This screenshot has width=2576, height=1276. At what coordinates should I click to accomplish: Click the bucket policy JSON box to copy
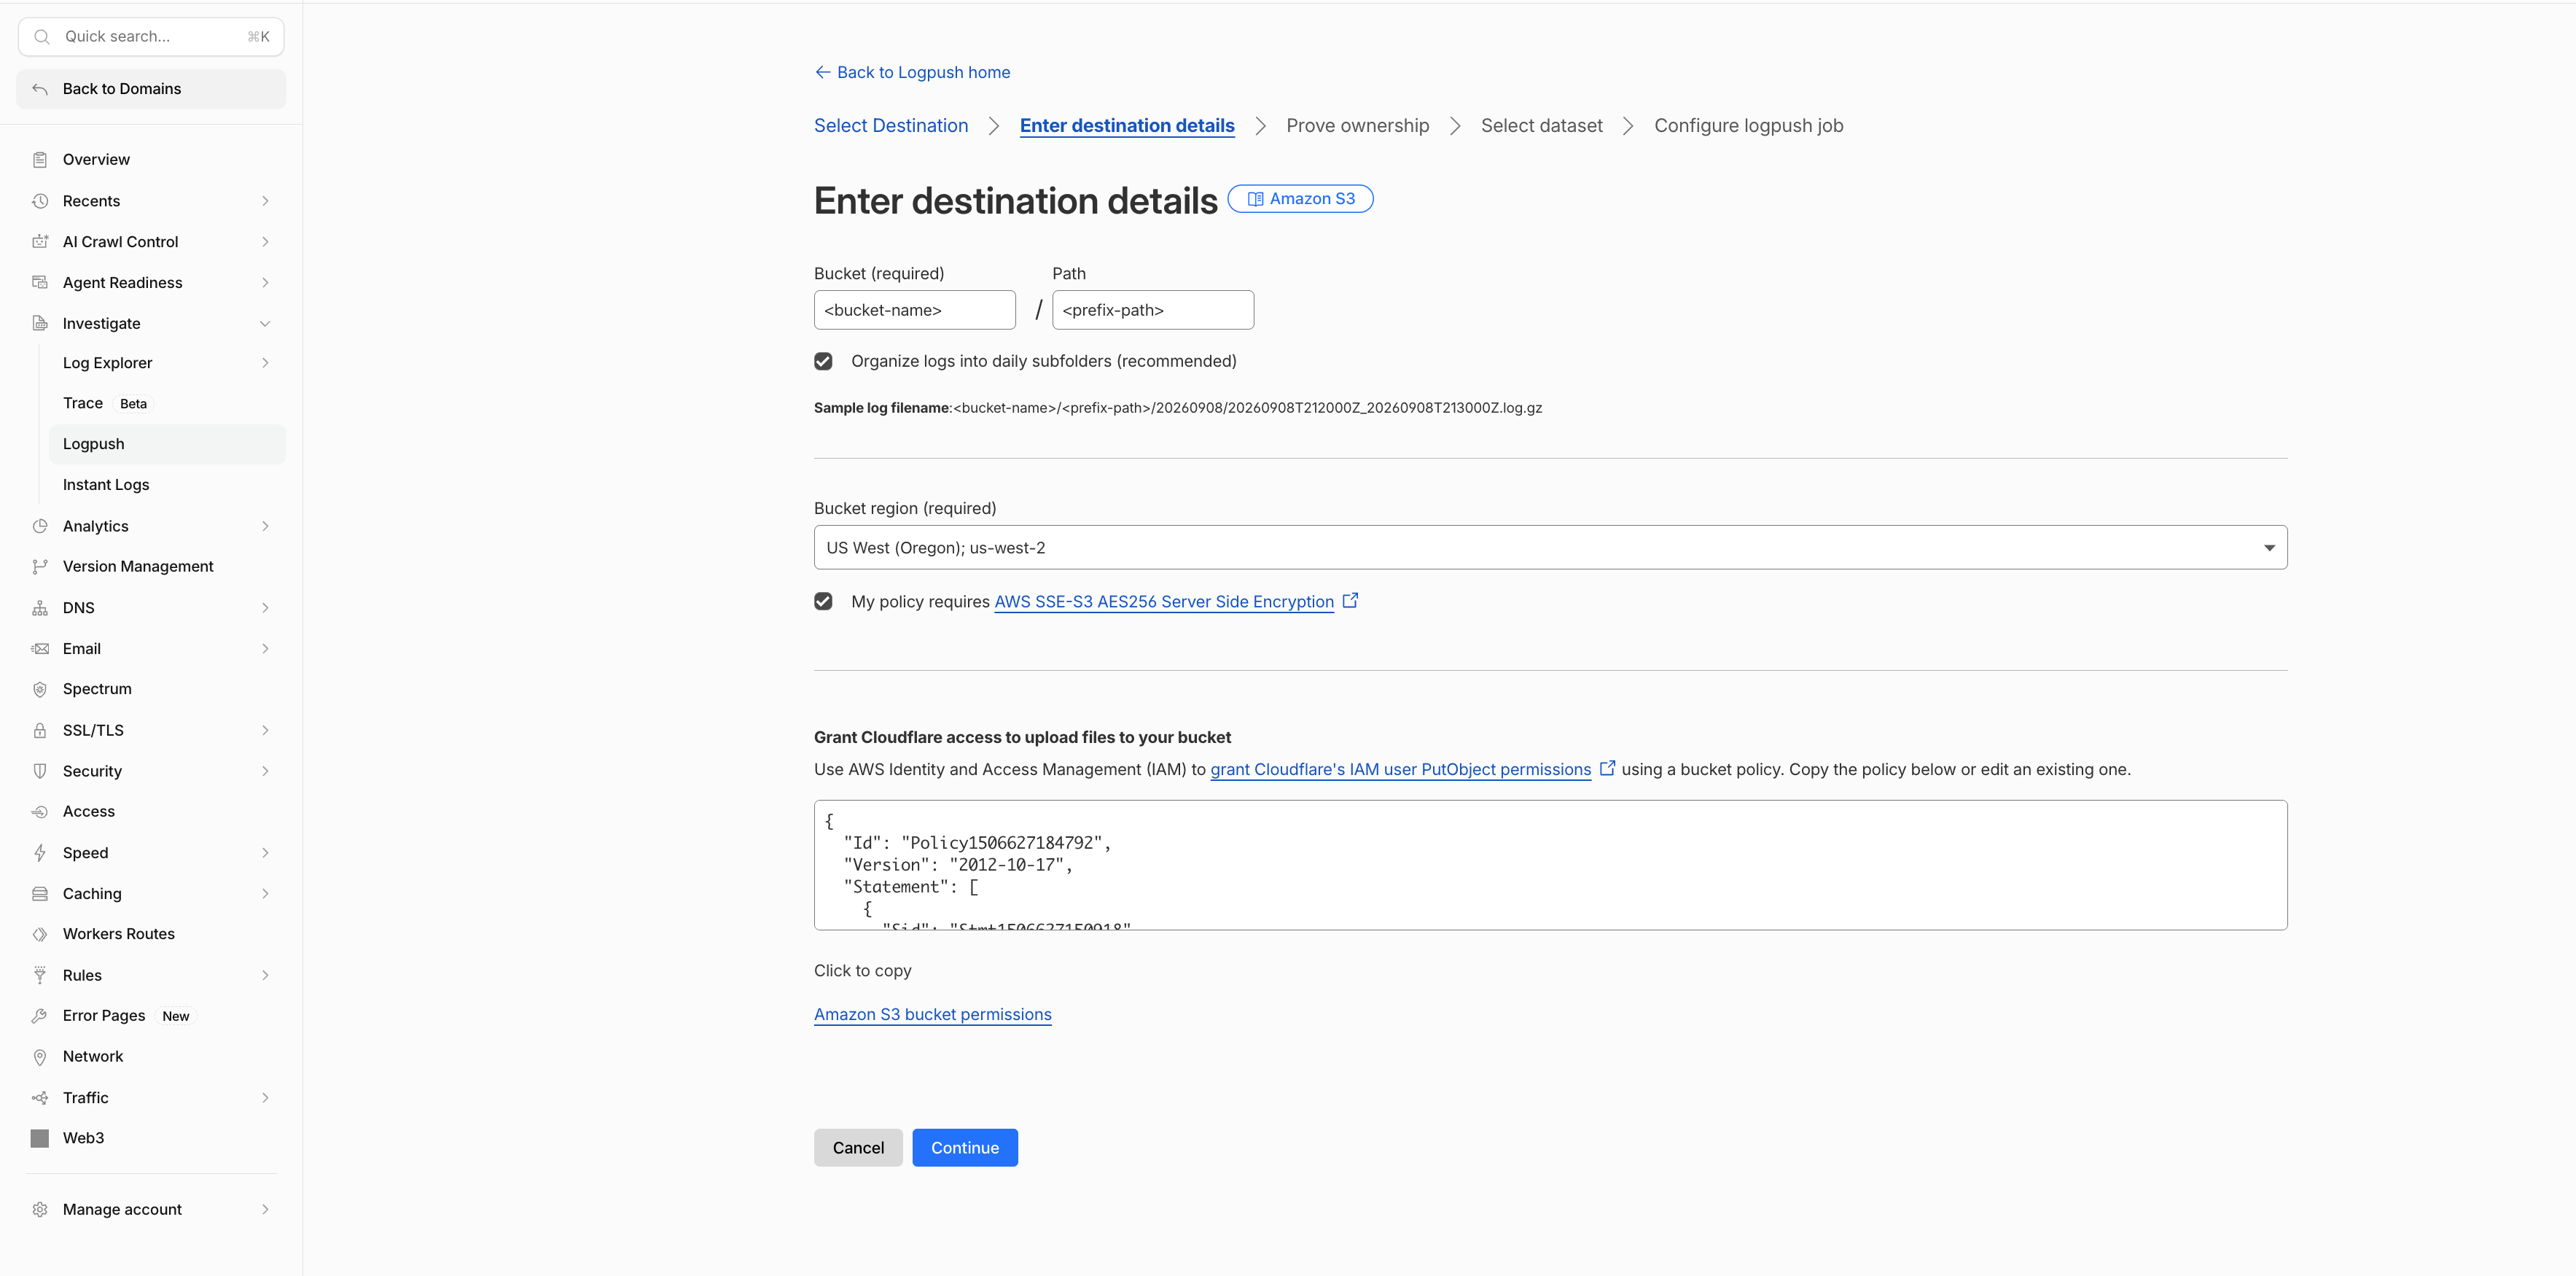tap(1550, 865)
